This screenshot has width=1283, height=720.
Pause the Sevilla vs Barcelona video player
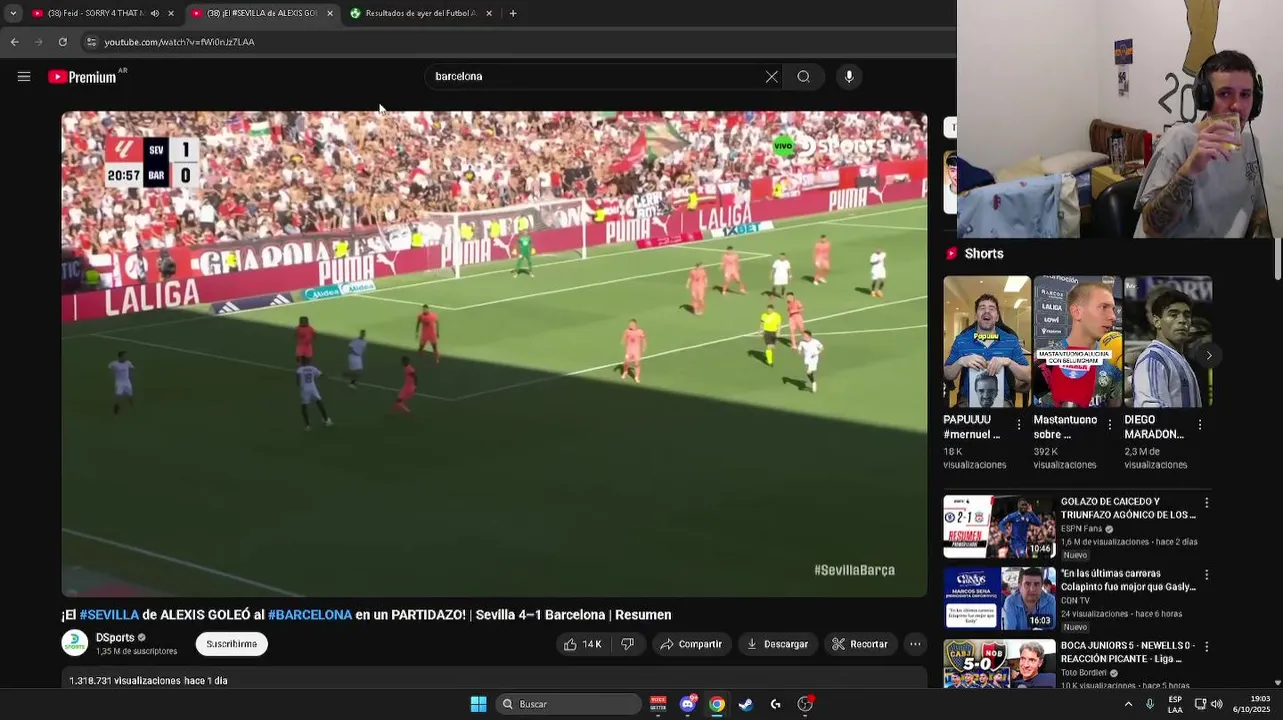pyautogui.click(x=494, y=354)
